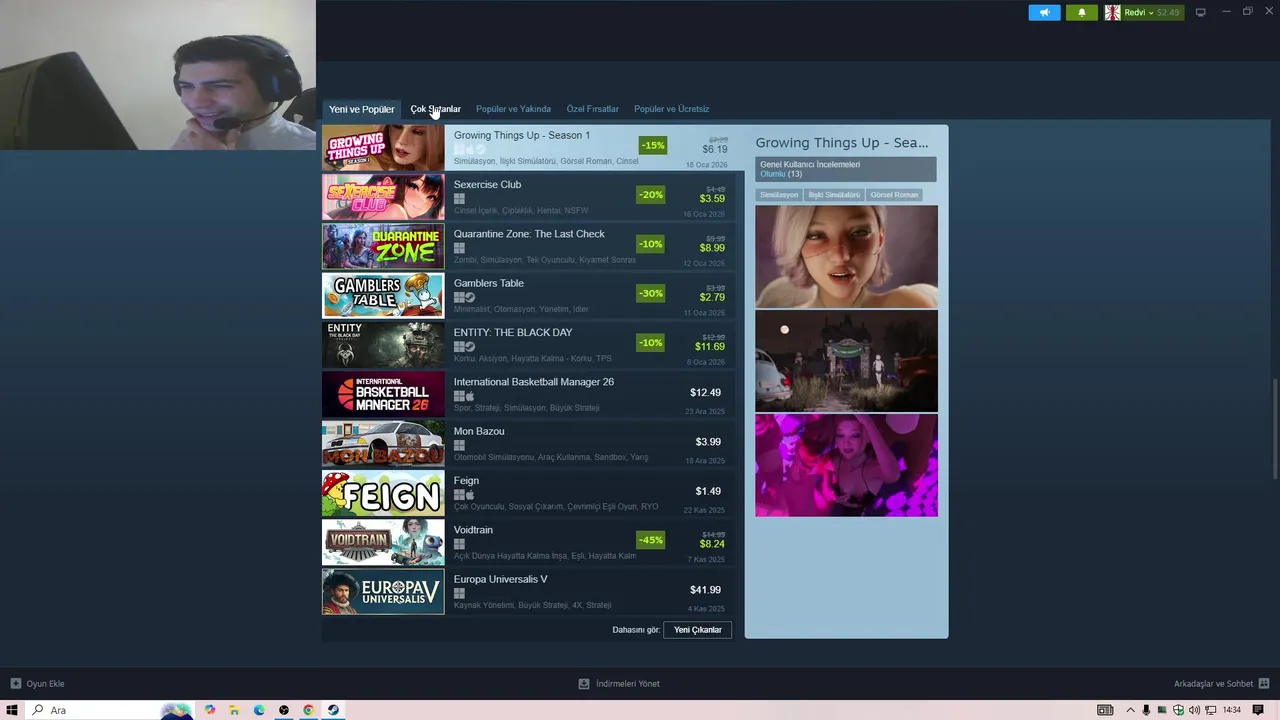Open the Gamblers Table game title

(489, 283)
